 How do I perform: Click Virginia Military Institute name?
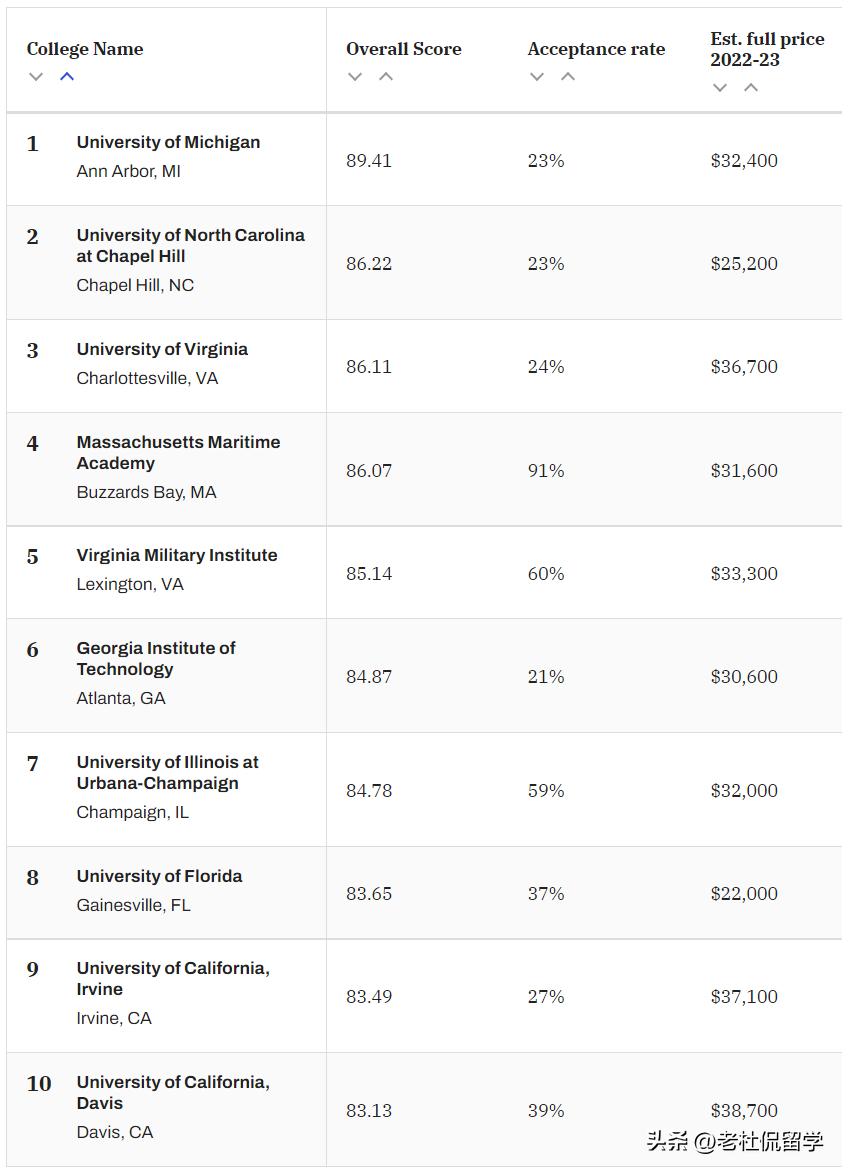177,555
